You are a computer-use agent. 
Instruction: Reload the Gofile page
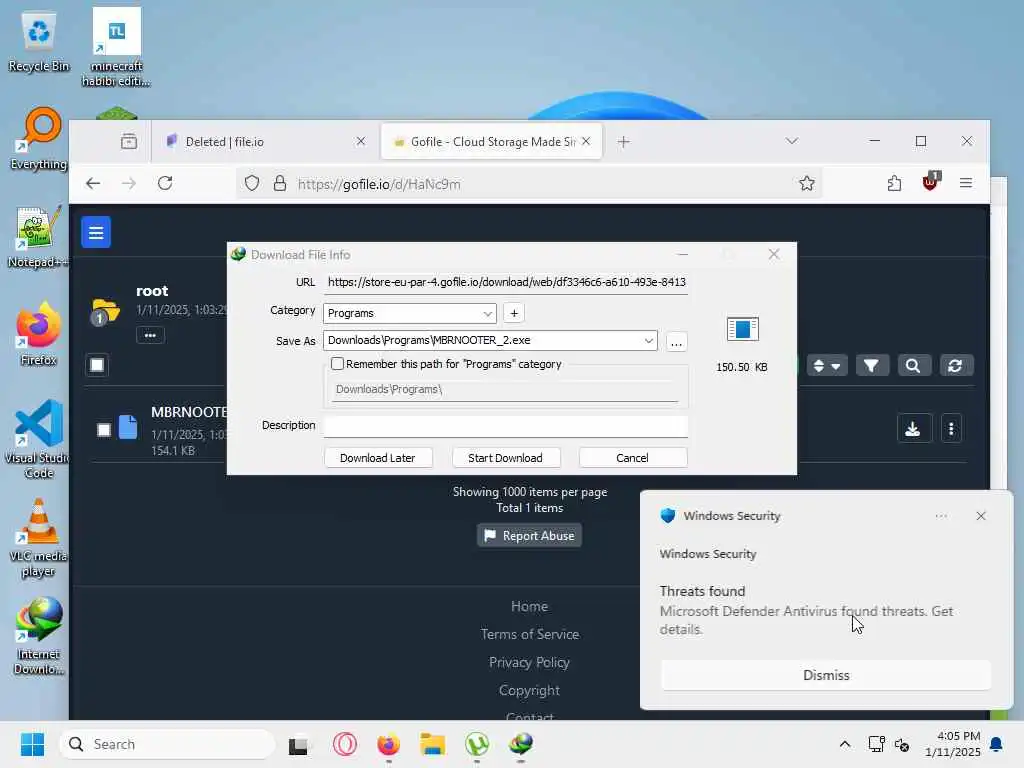click(x=165, y=184)
